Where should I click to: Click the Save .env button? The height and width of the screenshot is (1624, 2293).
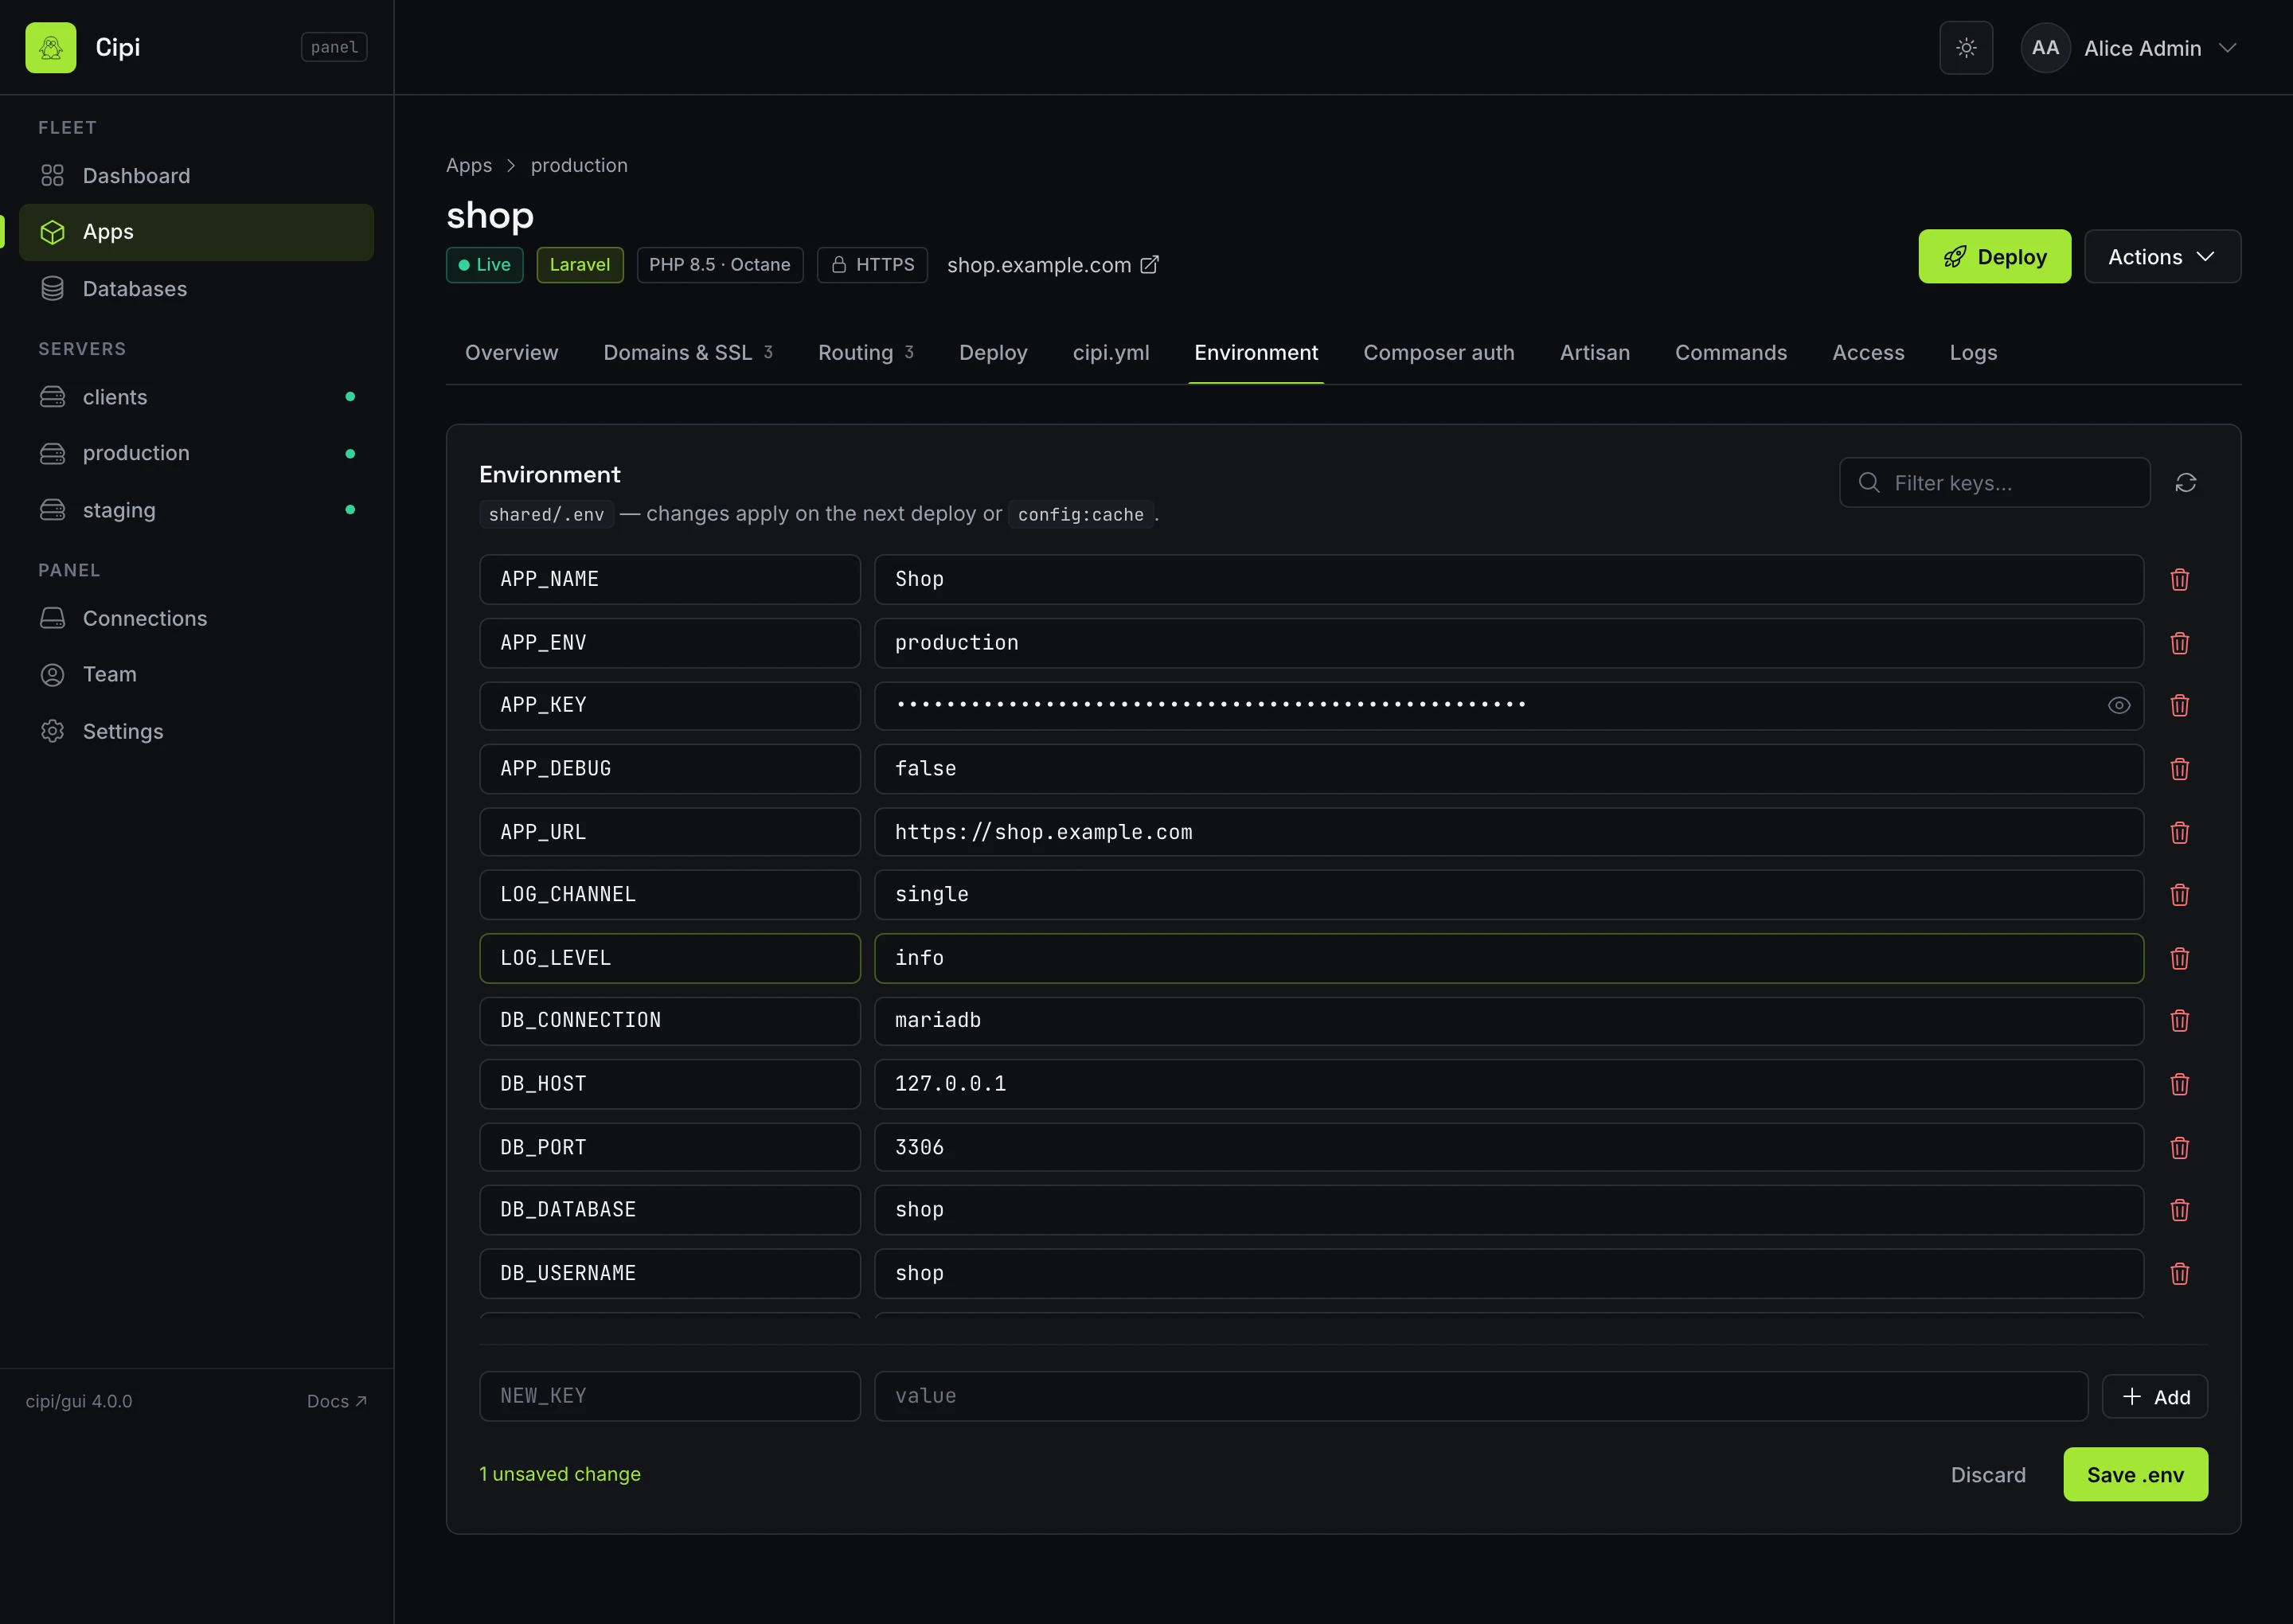[2135, 1474]
